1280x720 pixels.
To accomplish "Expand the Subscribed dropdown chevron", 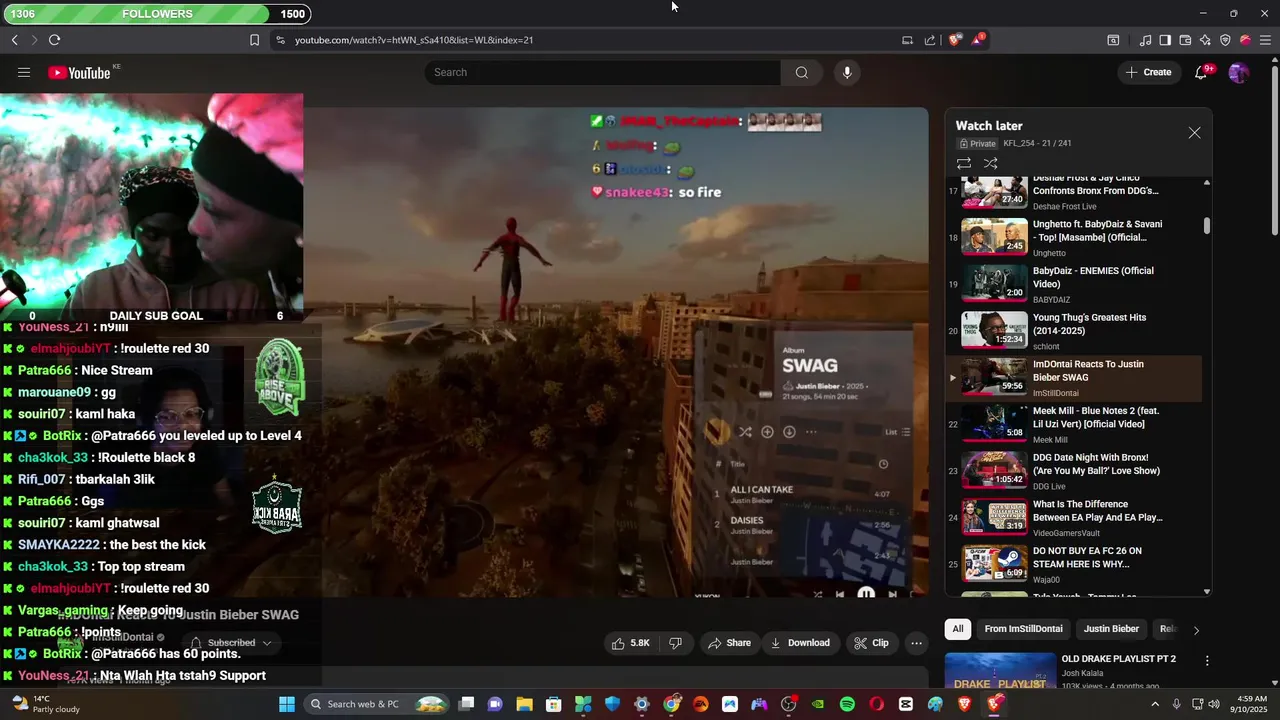I will tap(266, 643).
